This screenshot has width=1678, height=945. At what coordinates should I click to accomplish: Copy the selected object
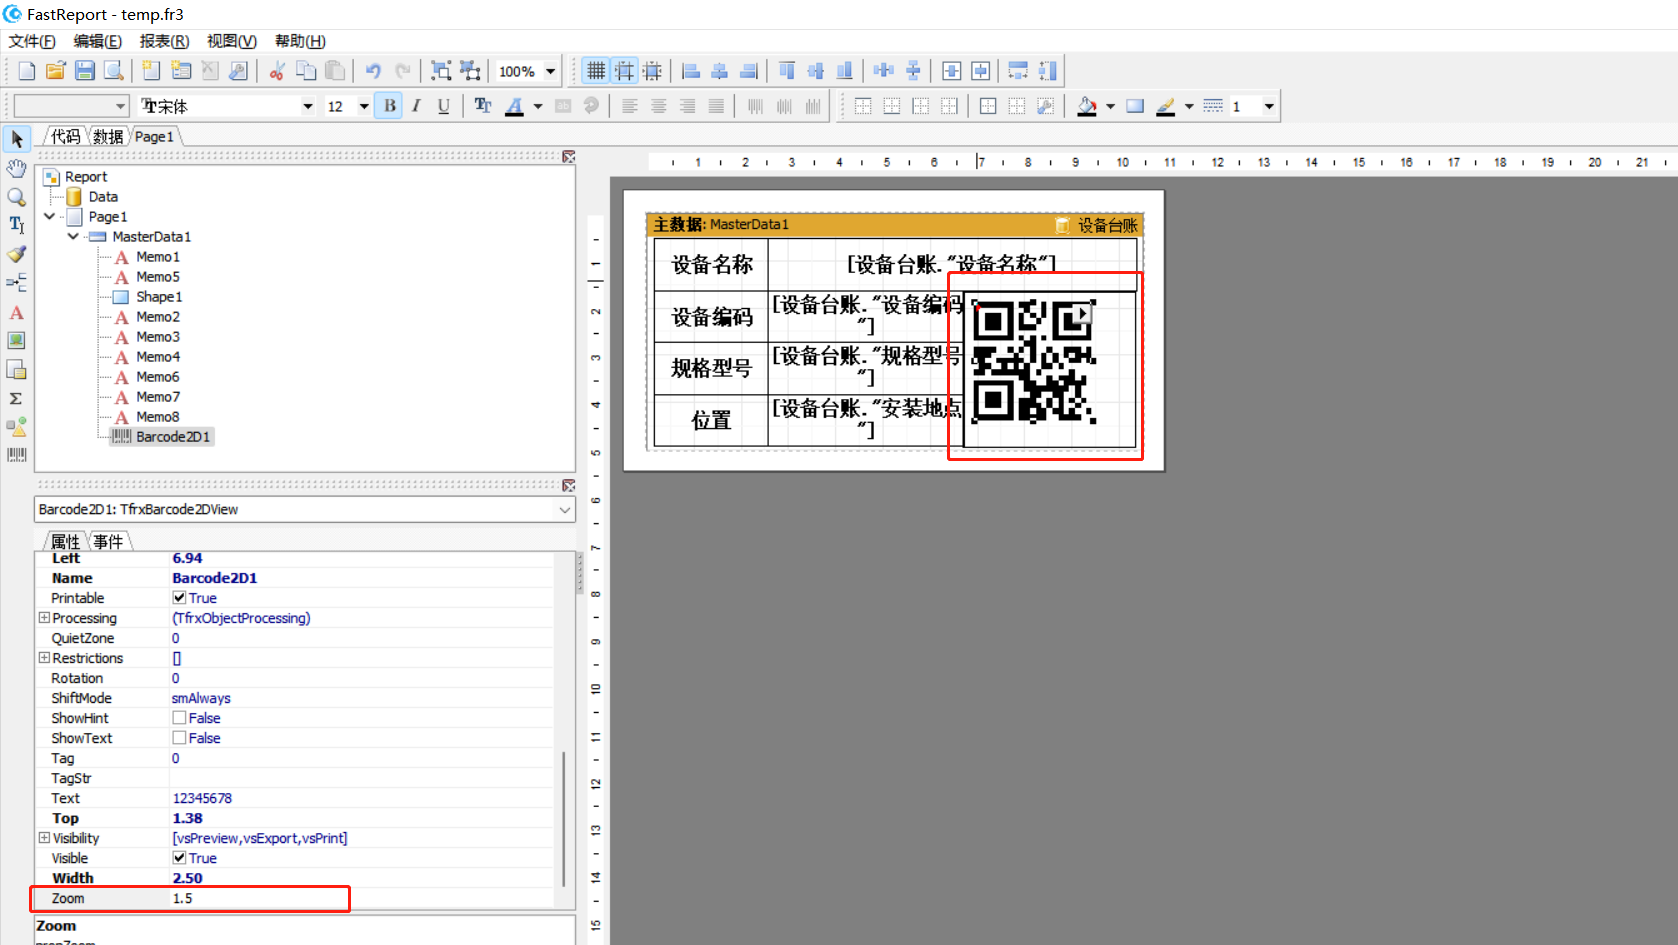[x=306, y=71]
